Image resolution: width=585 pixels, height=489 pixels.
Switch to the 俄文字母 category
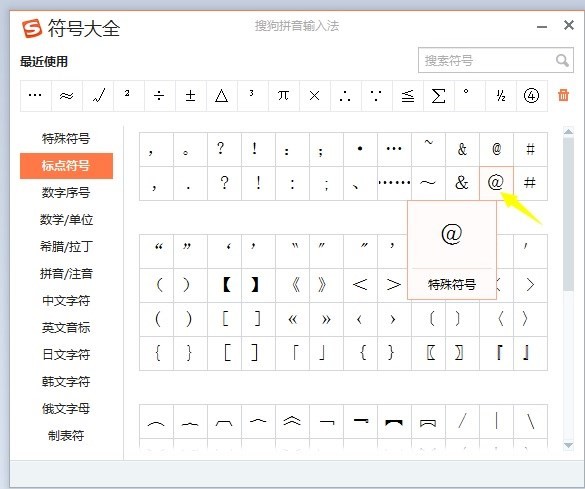coord(66,408)
